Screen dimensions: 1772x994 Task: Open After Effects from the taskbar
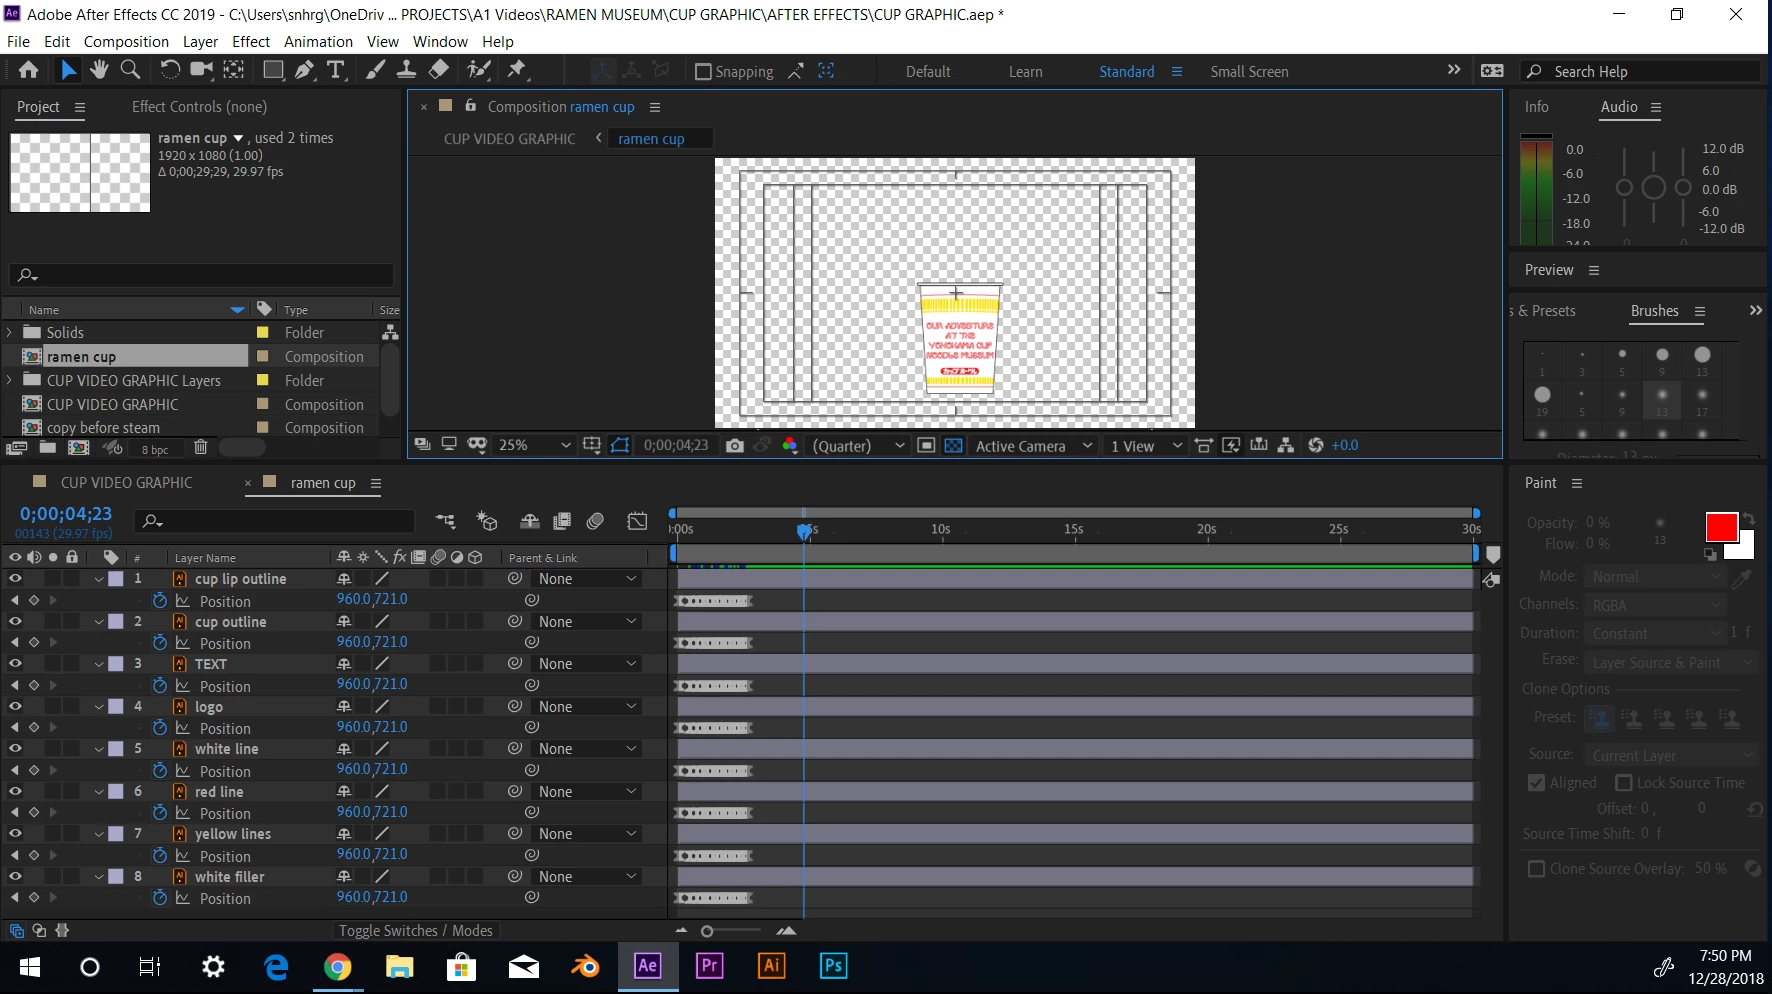[x=648, y=966]
